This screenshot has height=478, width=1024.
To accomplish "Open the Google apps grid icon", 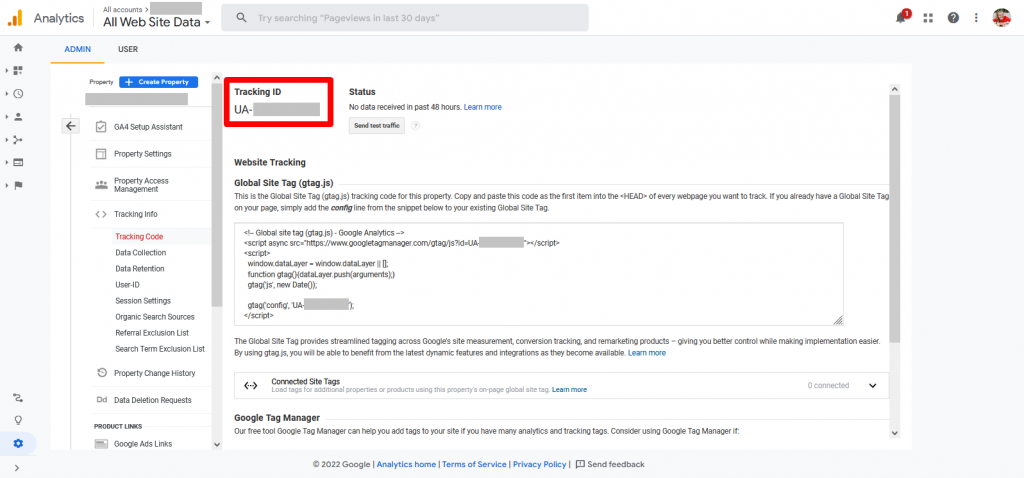I will pos(928,18).
